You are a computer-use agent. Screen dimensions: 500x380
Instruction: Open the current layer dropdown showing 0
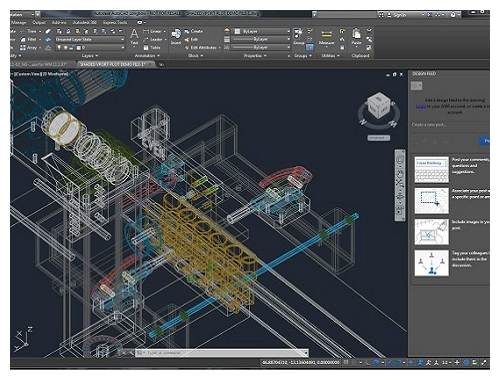click(89, 48)
